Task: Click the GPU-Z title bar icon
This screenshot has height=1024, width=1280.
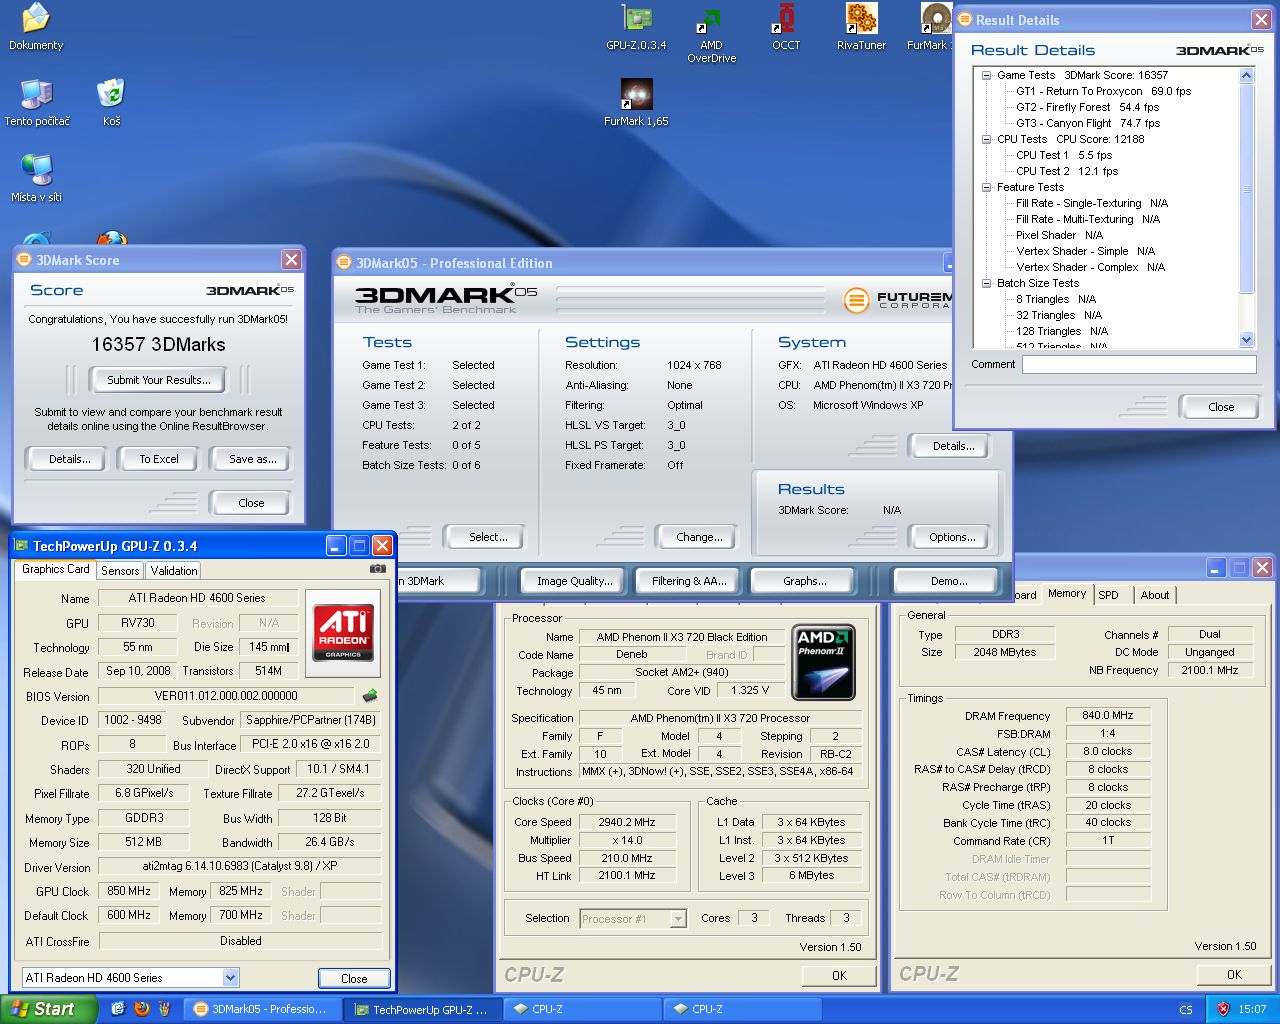Action: point(22,546)
